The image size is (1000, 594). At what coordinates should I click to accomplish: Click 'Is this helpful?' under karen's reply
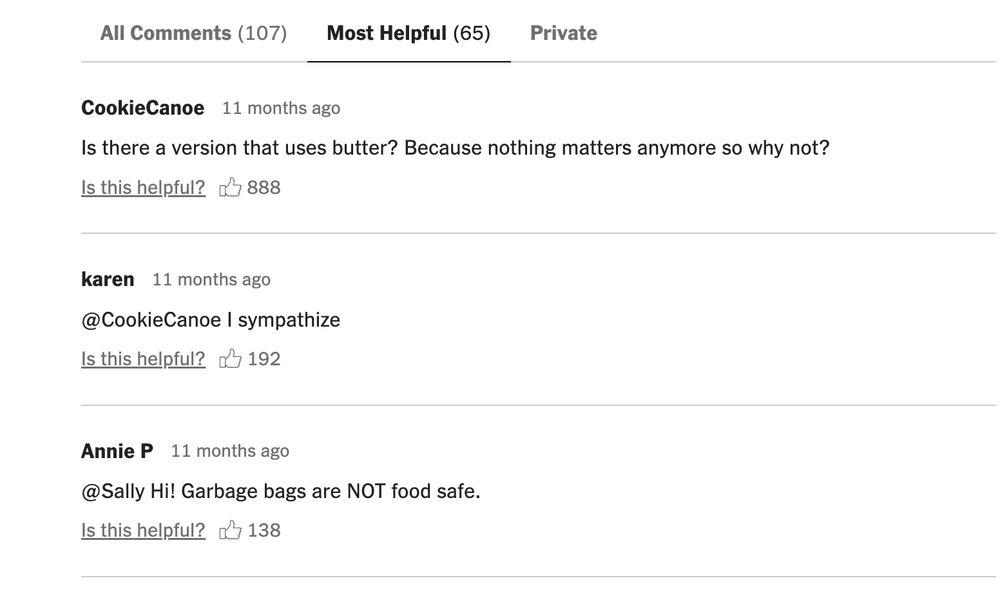(143, 358)
